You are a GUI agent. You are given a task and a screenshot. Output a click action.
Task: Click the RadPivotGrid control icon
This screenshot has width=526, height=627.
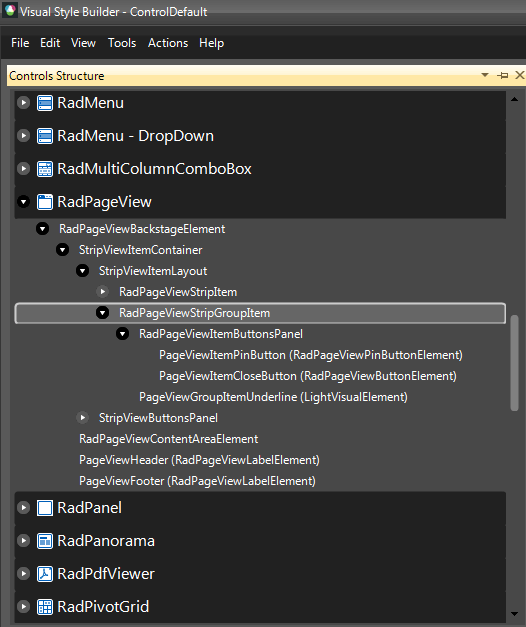coord(45,607)
